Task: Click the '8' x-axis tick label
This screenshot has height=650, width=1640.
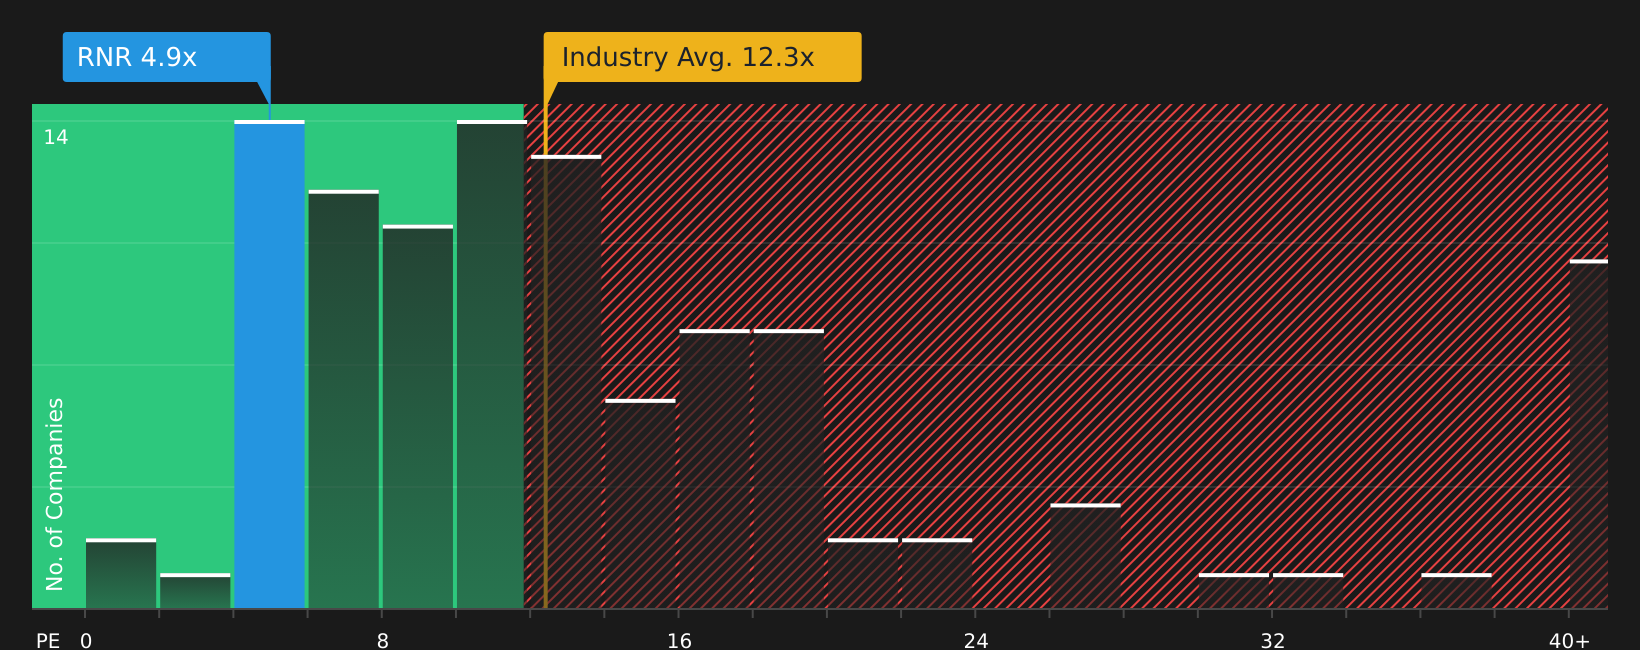Action: [382, 640]
